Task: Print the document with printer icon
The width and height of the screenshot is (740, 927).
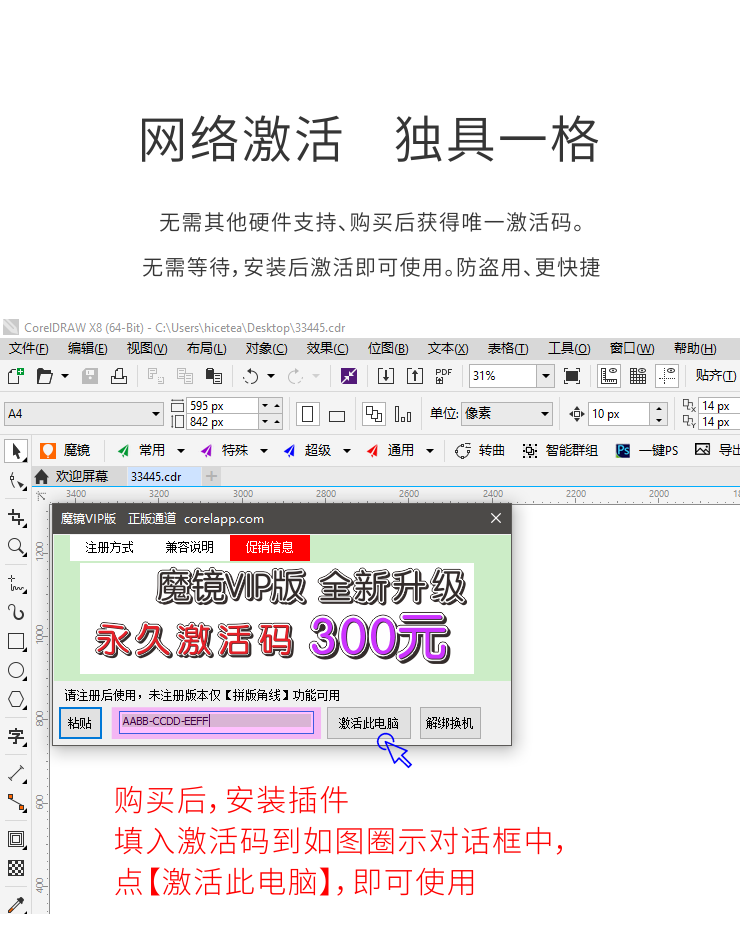Action: point(119,376)
